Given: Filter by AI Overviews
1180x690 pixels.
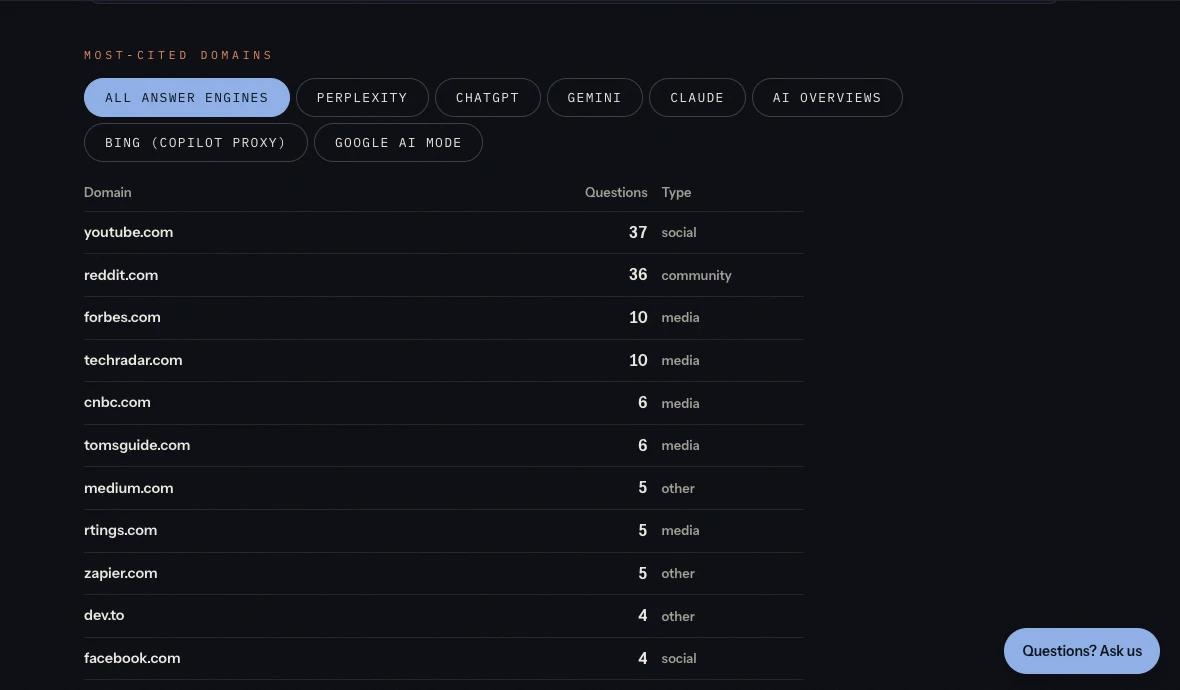Looking at the screenshot, I should click(827, 98).
